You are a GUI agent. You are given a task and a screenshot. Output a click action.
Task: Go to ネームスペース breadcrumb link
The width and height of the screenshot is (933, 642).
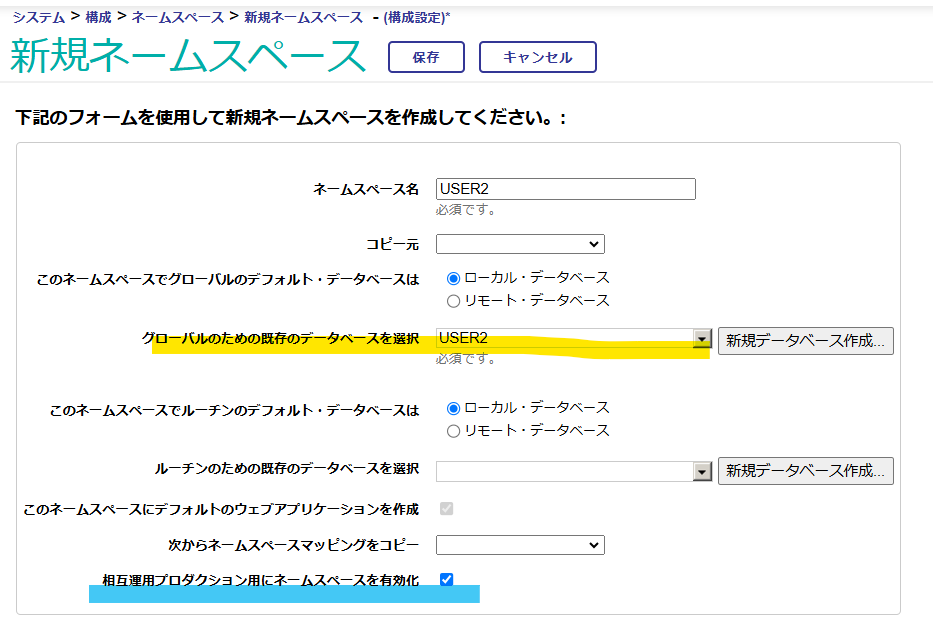coord(177,17)
